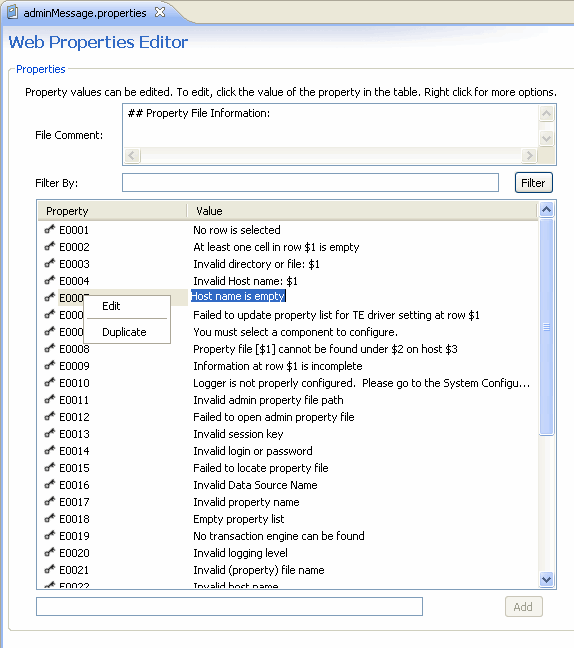This screenshot has height=648, width=574.
Task: Click File Comment scroll left arrow
Action: tap(132, 156)
